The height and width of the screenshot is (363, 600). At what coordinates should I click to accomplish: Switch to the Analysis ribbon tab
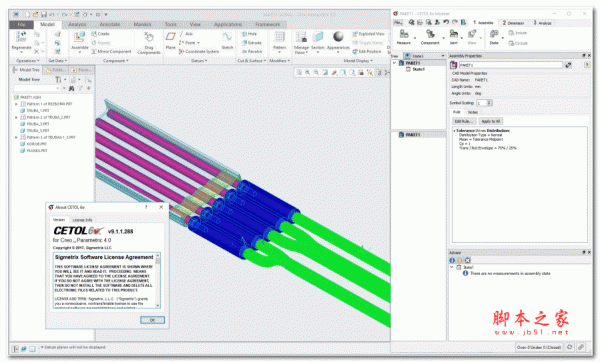[x=77, y=24]
